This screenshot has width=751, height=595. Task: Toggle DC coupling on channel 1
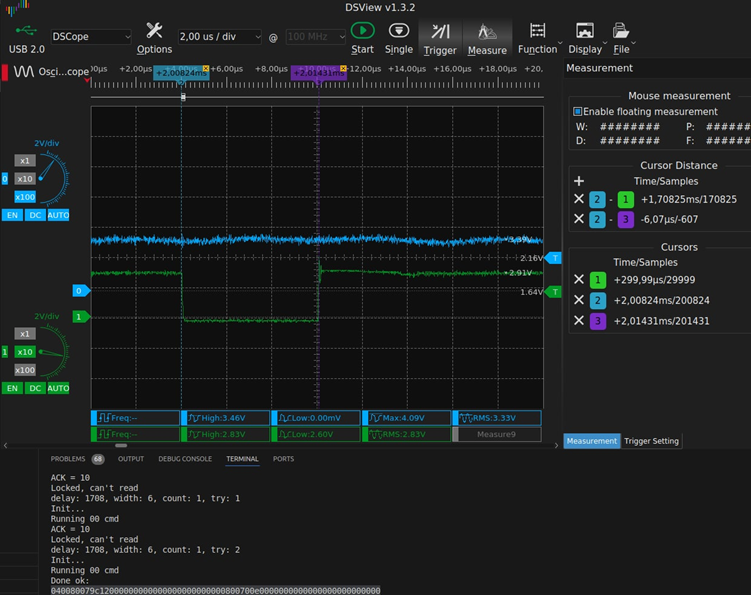(35, 388)
